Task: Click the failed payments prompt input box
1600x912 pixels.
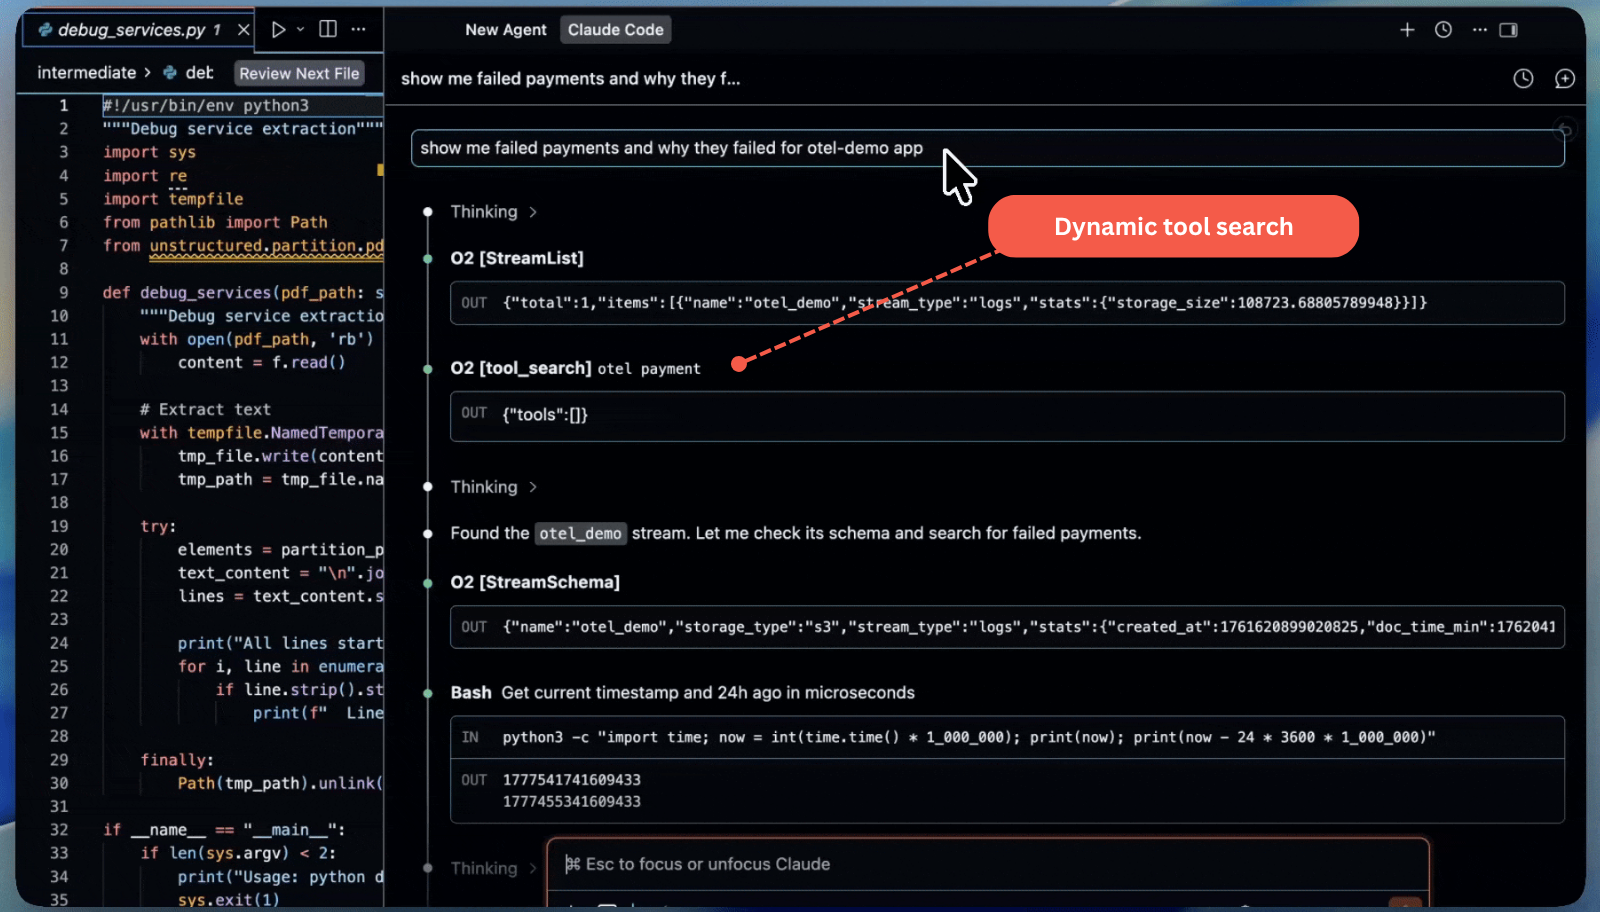Action: click(x=987, y=148)
